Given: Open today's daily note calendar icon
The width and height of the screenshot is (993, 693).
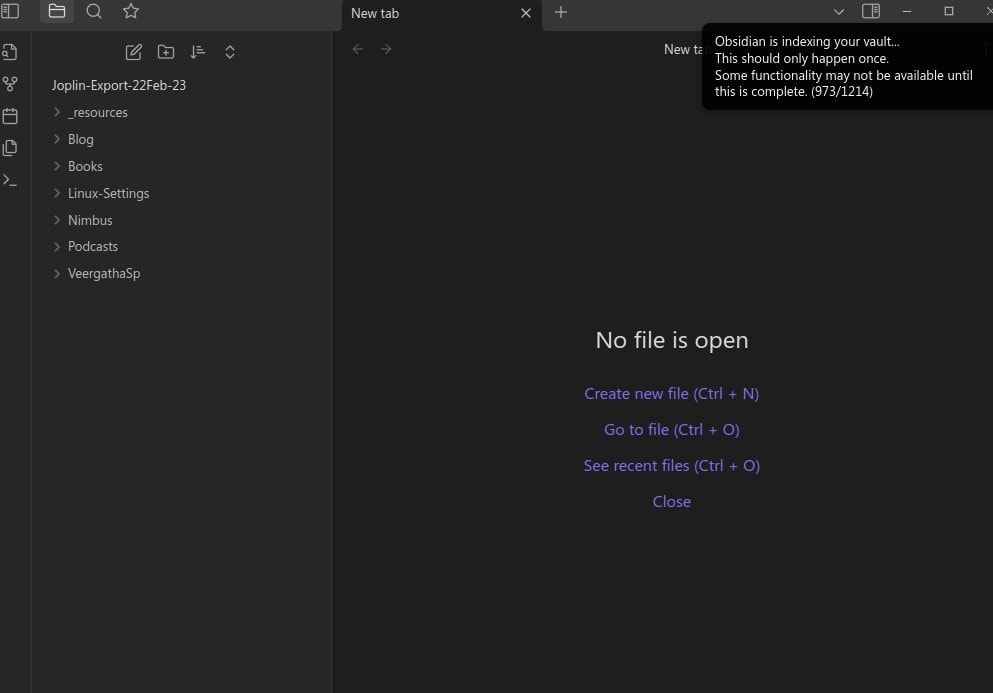Looking at the screenshot, I should 10,116.
